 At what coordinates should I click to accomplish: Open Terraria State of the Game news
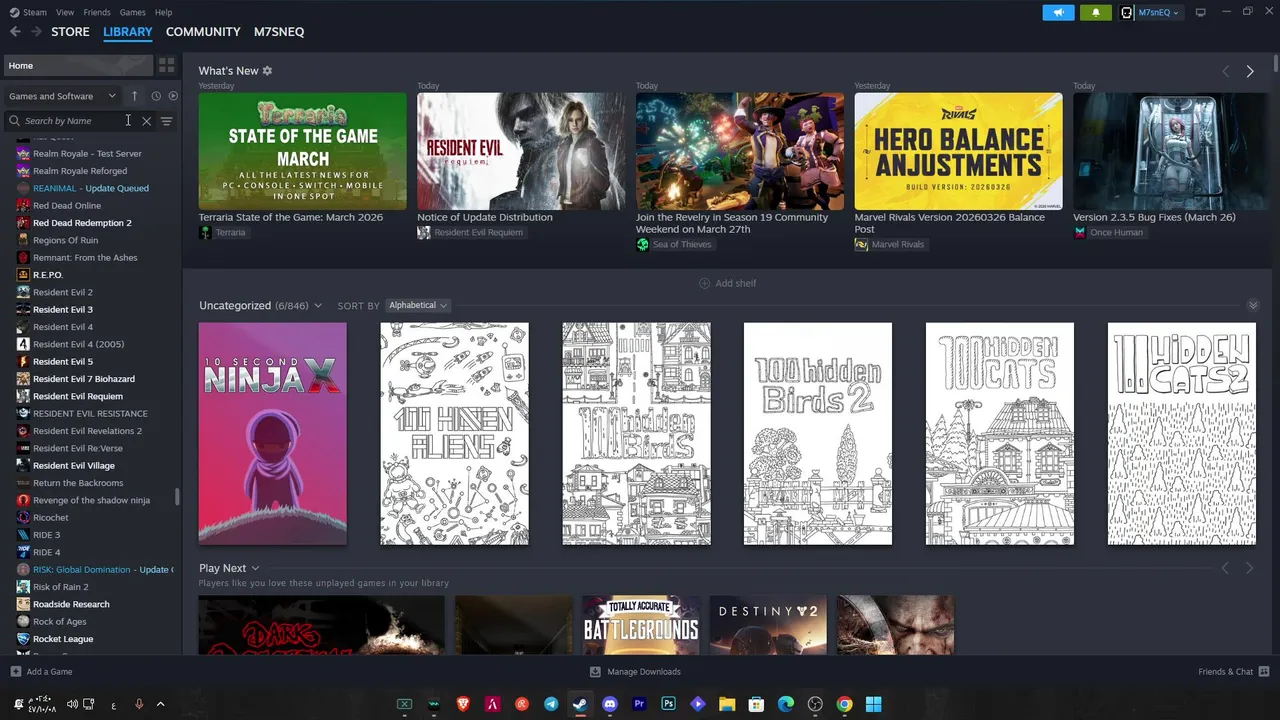[x=303, y=151]
